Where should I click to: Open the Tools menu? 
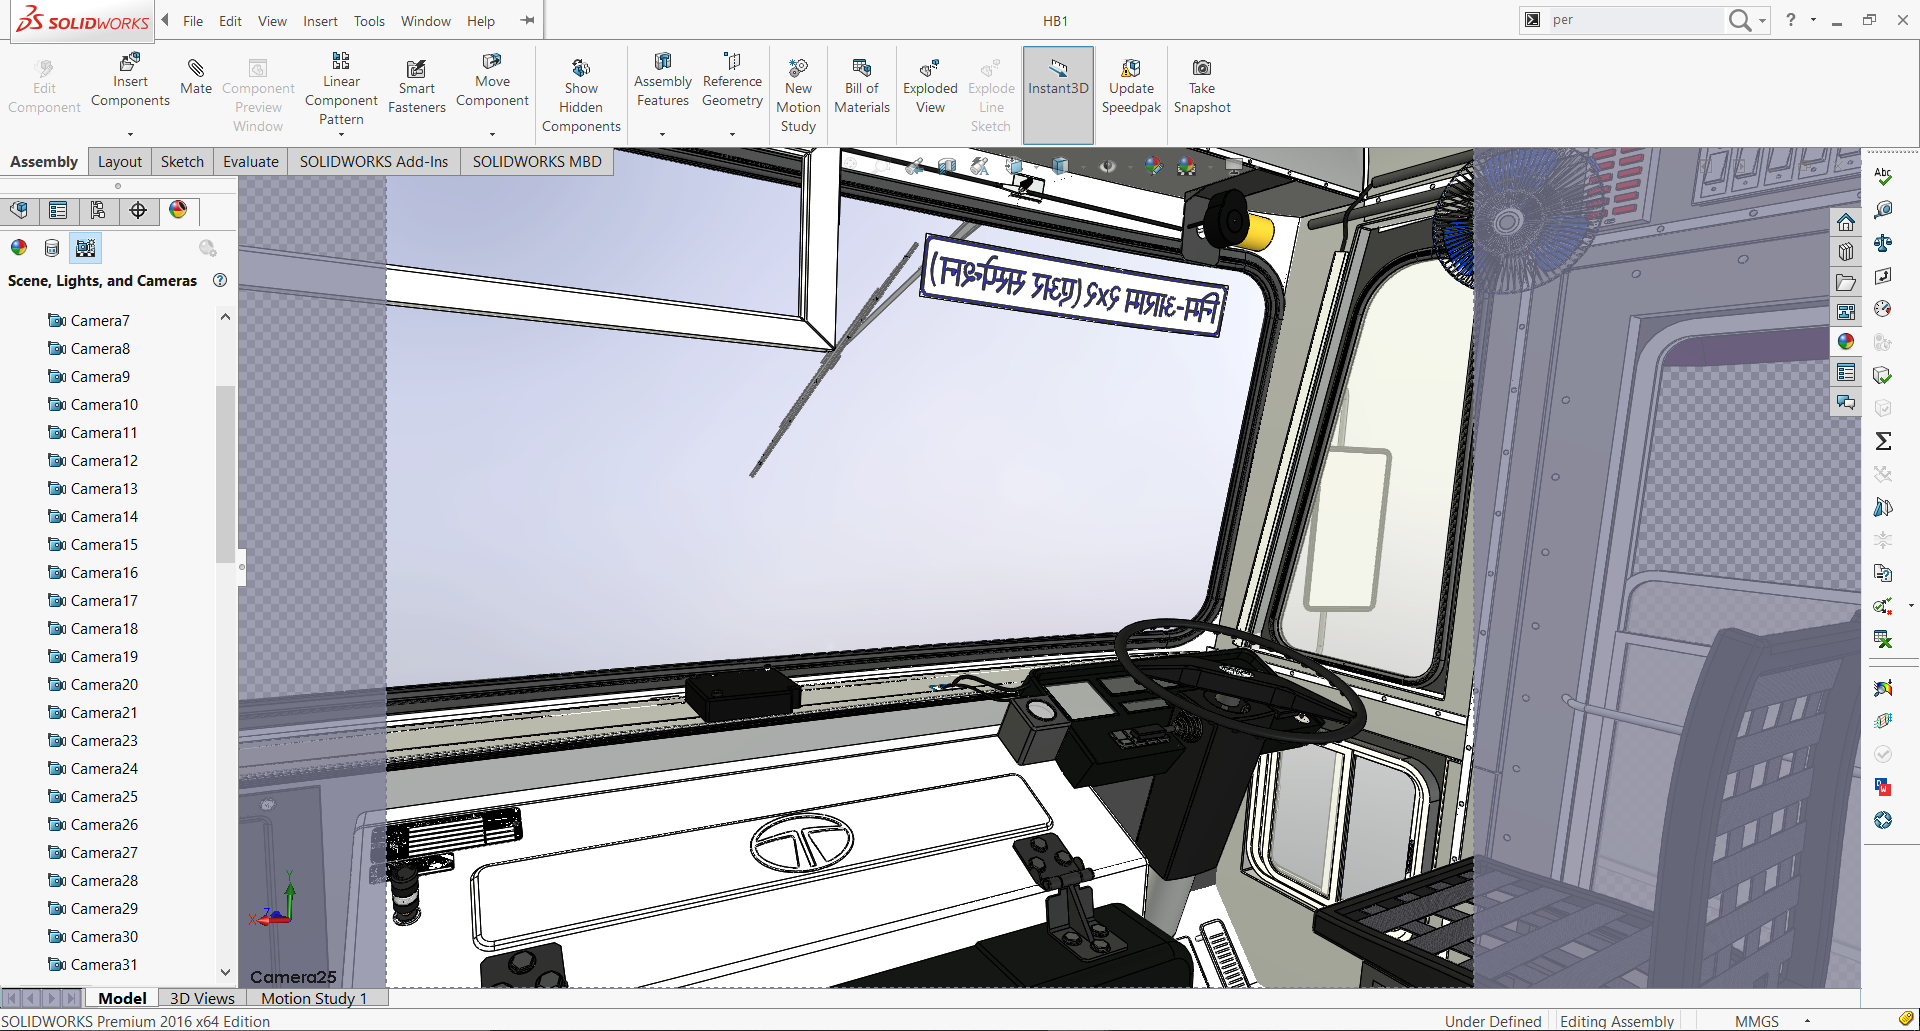(x=369, y=21)
